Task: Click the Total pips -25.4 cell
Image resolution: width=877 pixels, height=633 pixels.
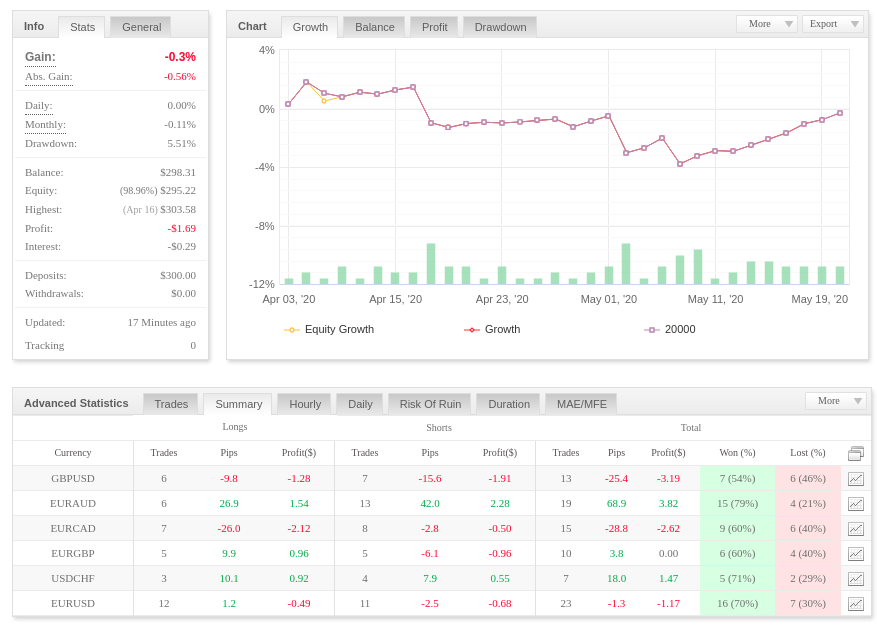Action: click(616, 479)
